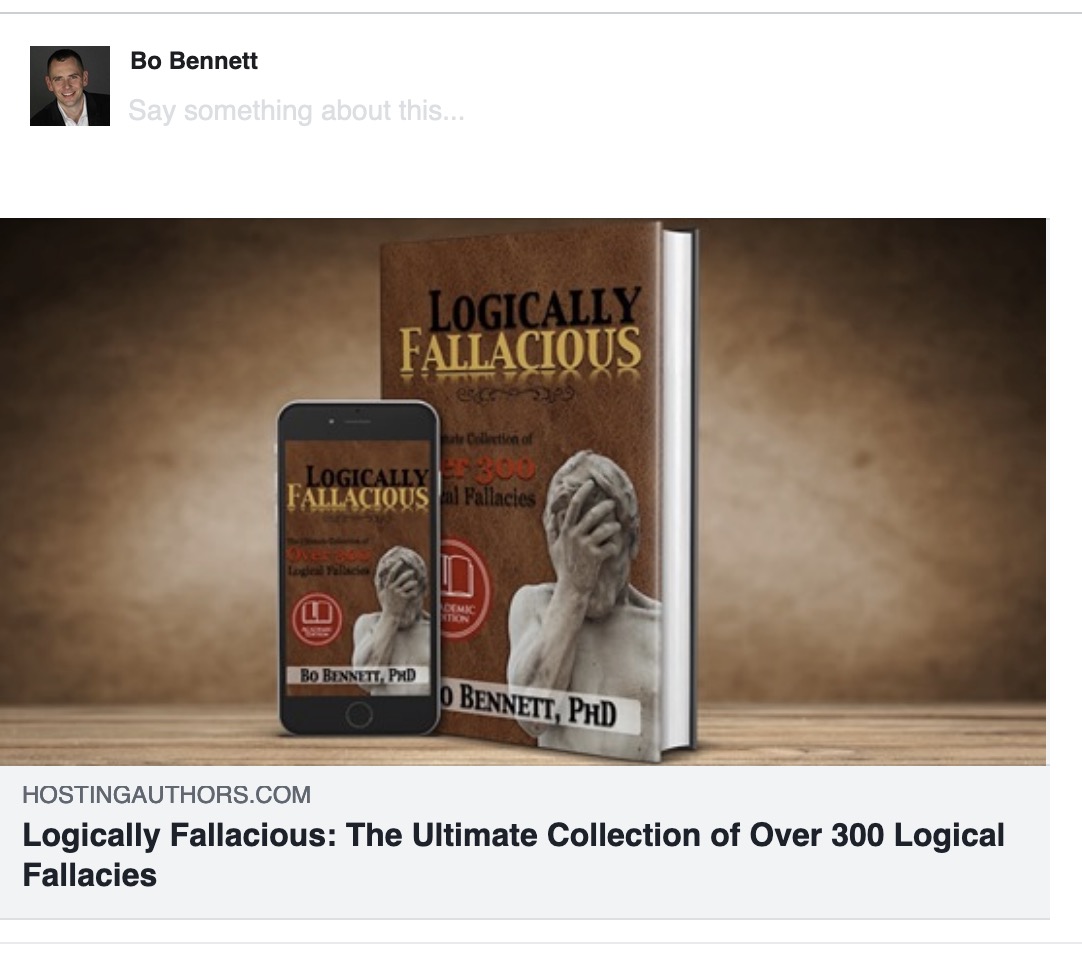Click the facepalm statue on the phone screen

(x=395, y=606)
